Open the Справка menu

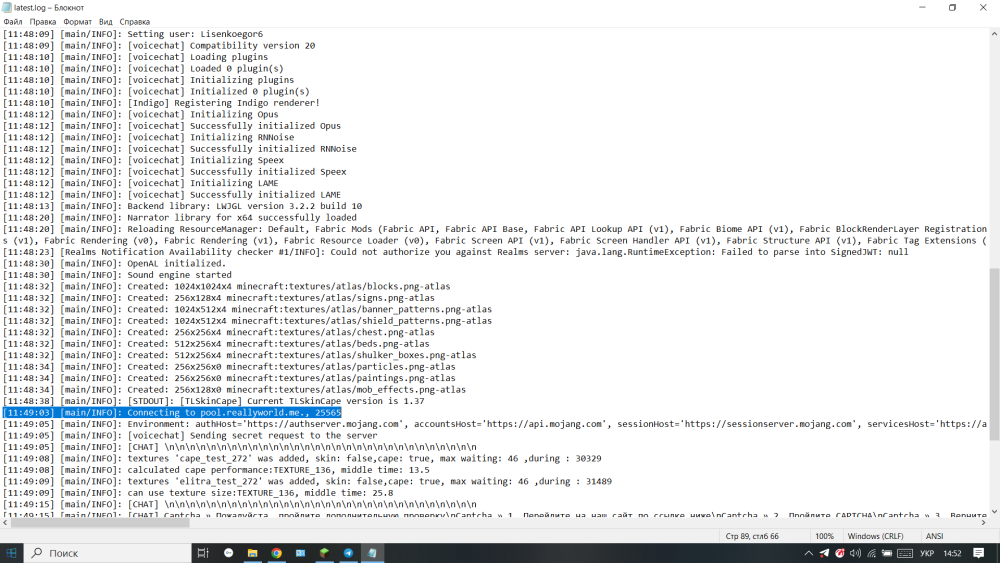click(135, 22)
